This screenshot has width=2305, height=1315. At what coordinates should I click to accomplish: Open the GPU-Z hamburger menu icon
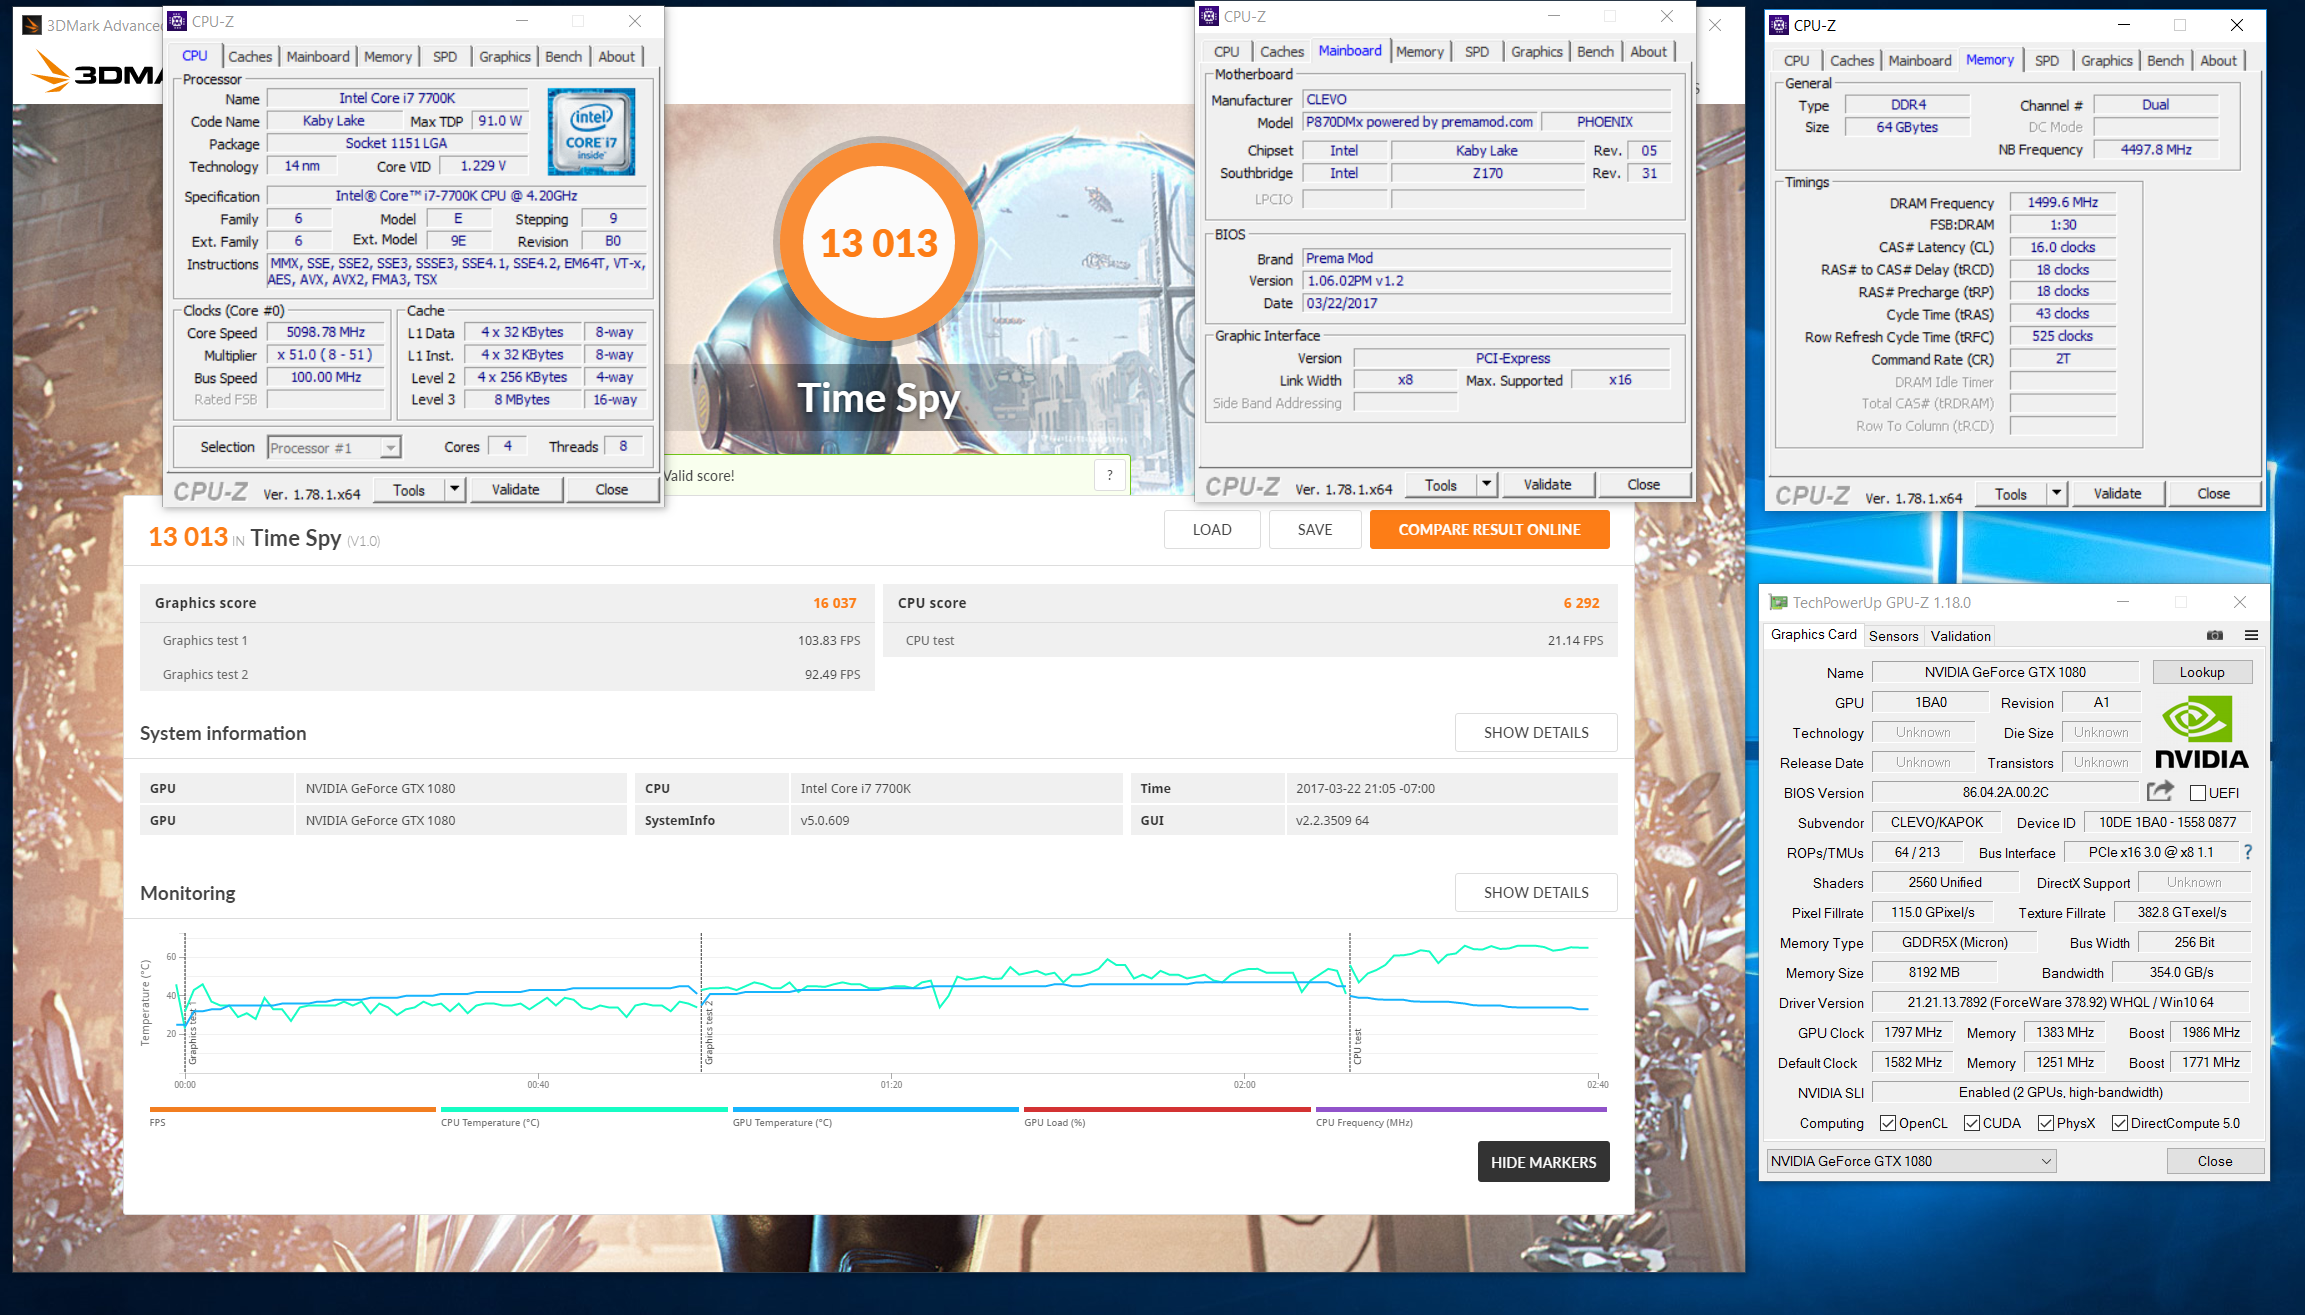tap(2251, 635)
